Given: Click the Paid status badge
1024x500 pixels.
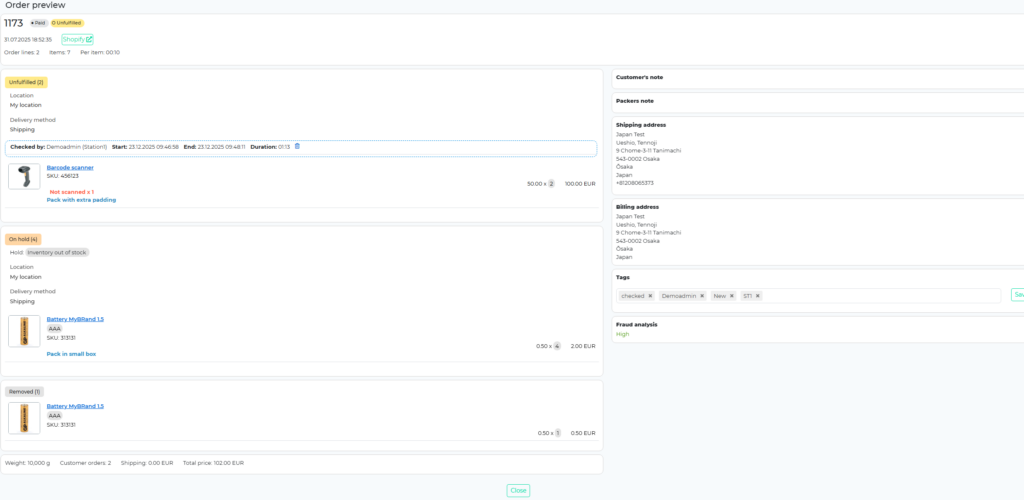Looking at the screenshot, I should [37, 22].
